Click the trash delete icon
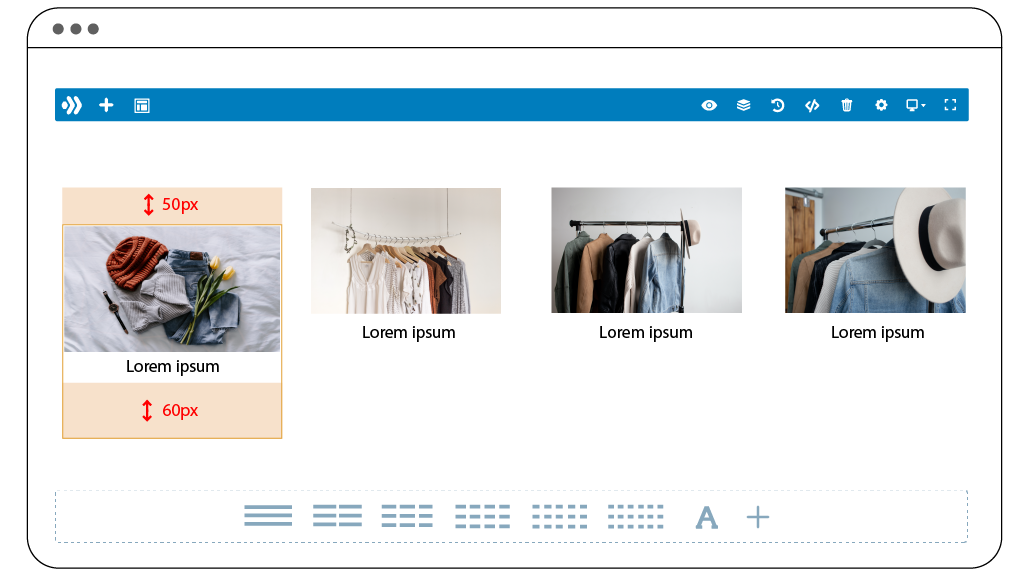1024x577 pixels. point(846,105)
